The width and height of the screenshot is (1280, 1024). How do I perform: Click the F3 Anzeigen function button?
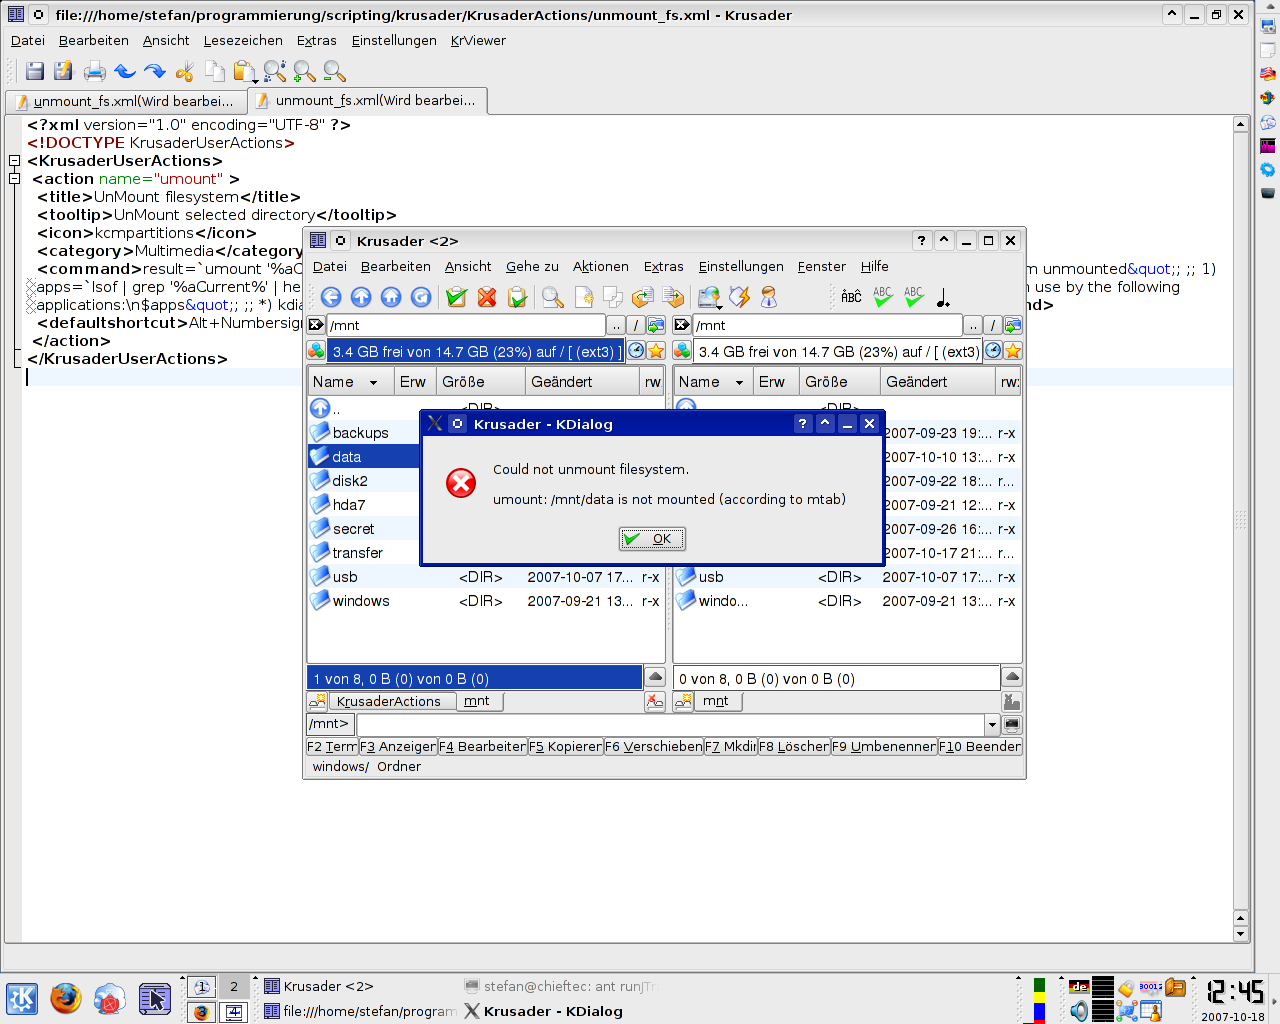click(398, 746)
